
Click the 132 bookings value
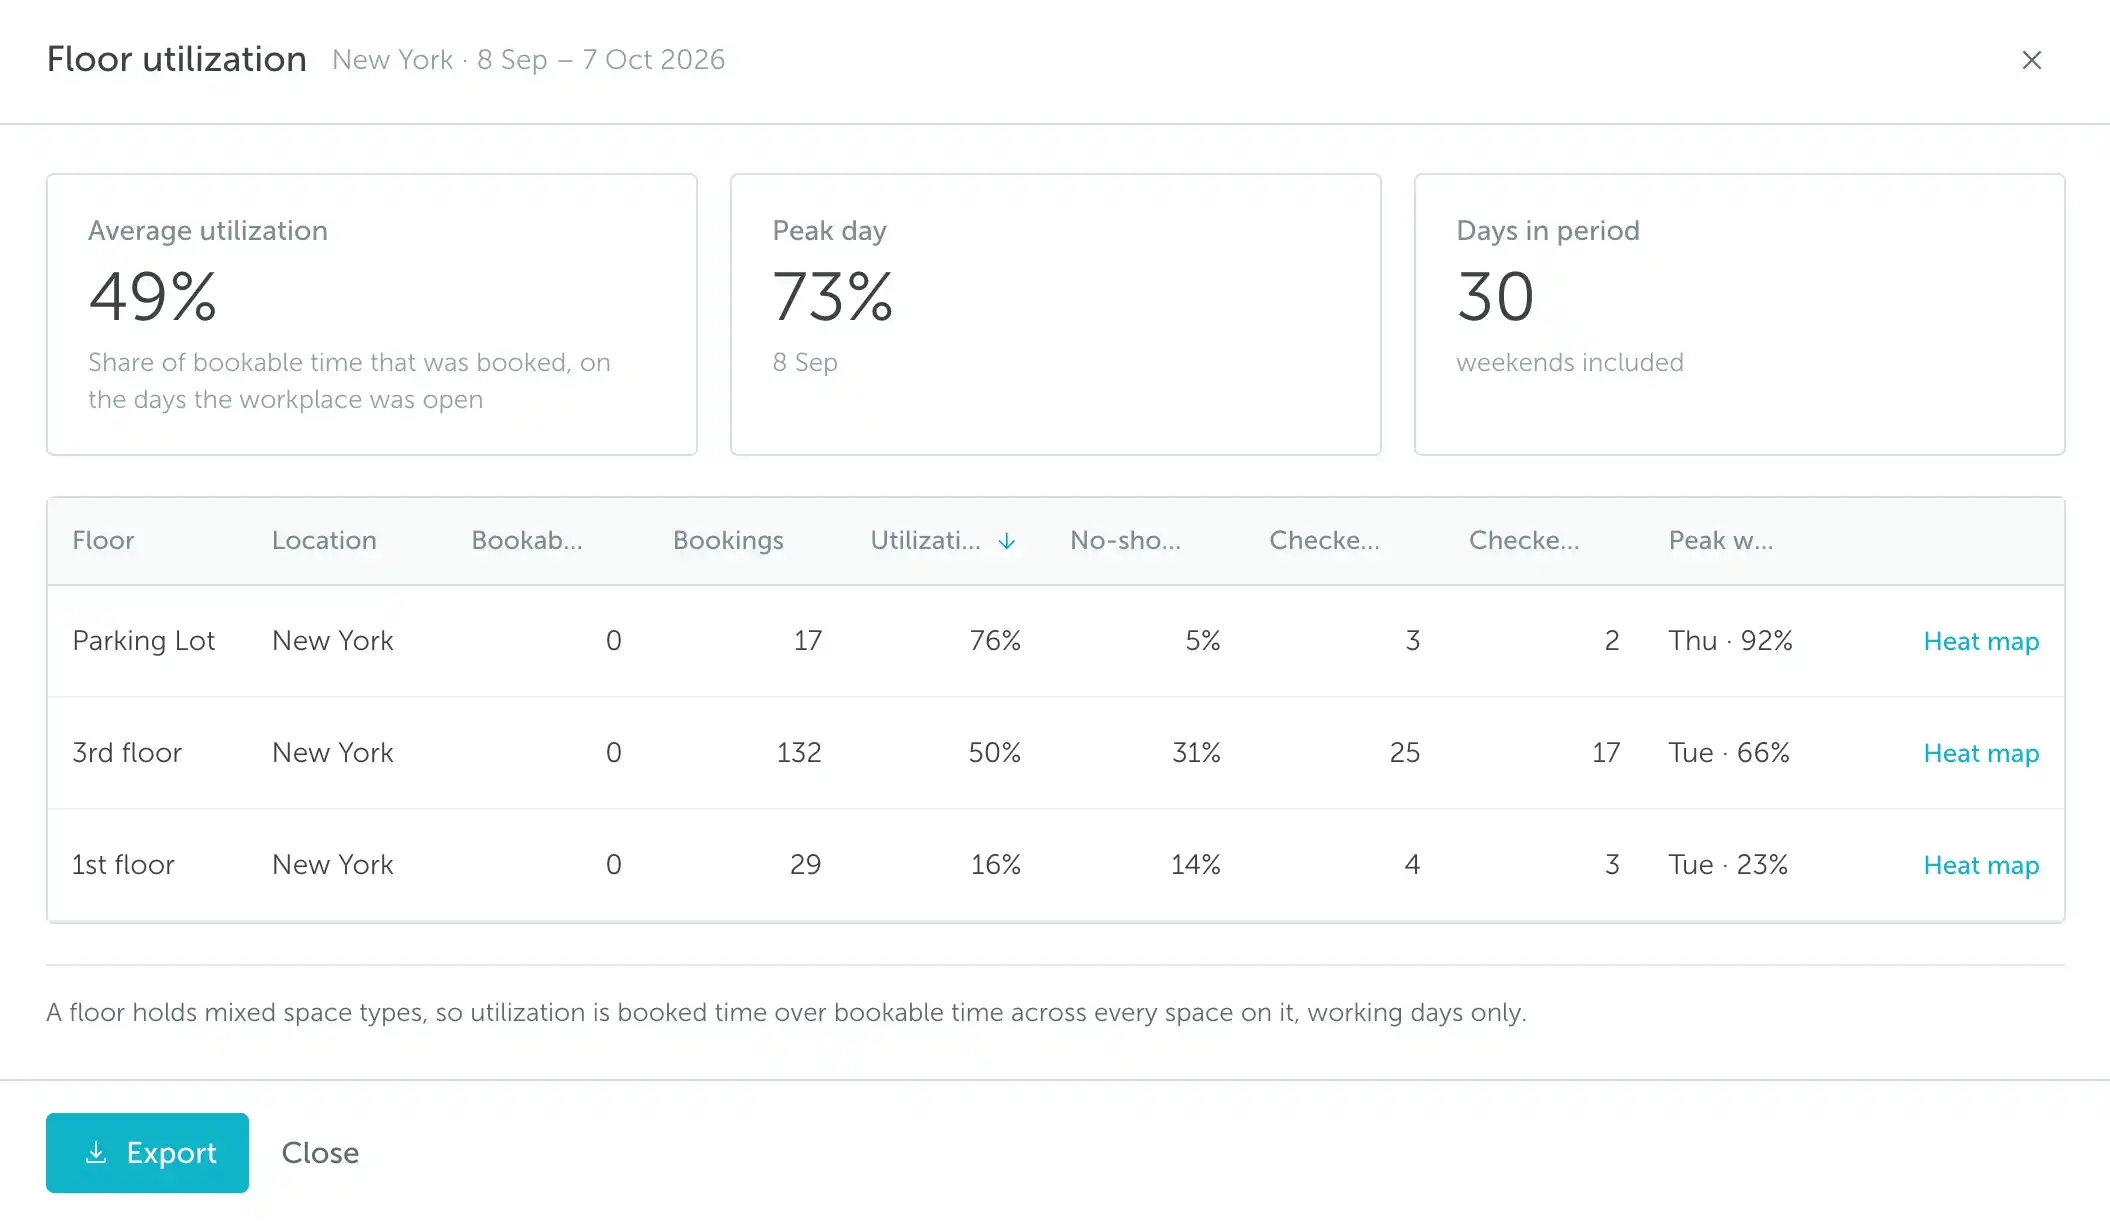click(799, 752)
